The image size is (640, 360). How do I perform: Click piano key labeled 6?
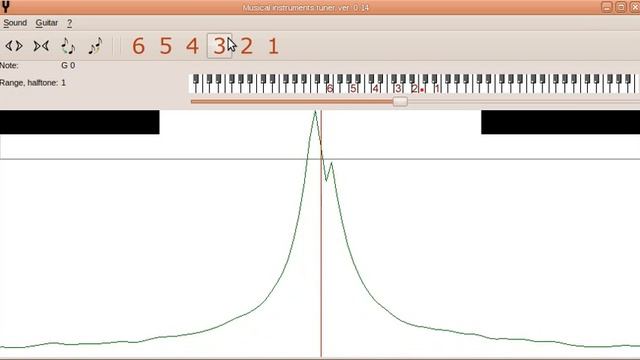point(330,88)
